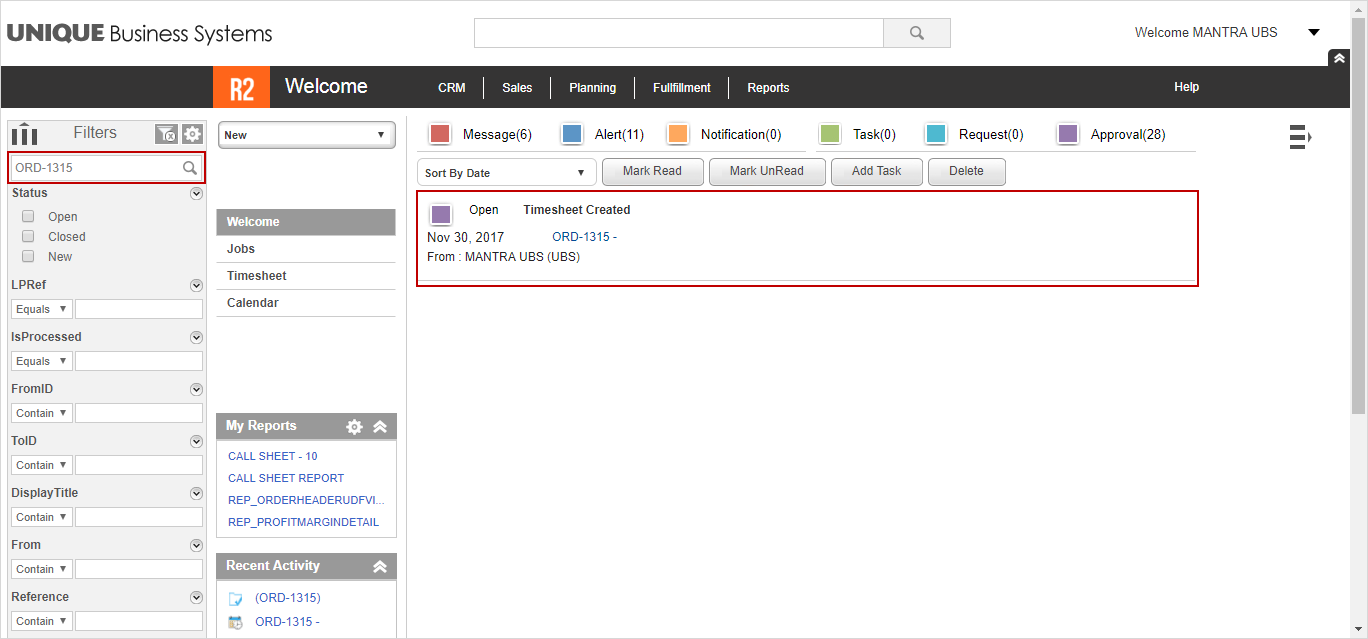Viewport: 1368px width, 639px height.
Task: Click the search magnifier button in header
Action: [x=916, y=33]
